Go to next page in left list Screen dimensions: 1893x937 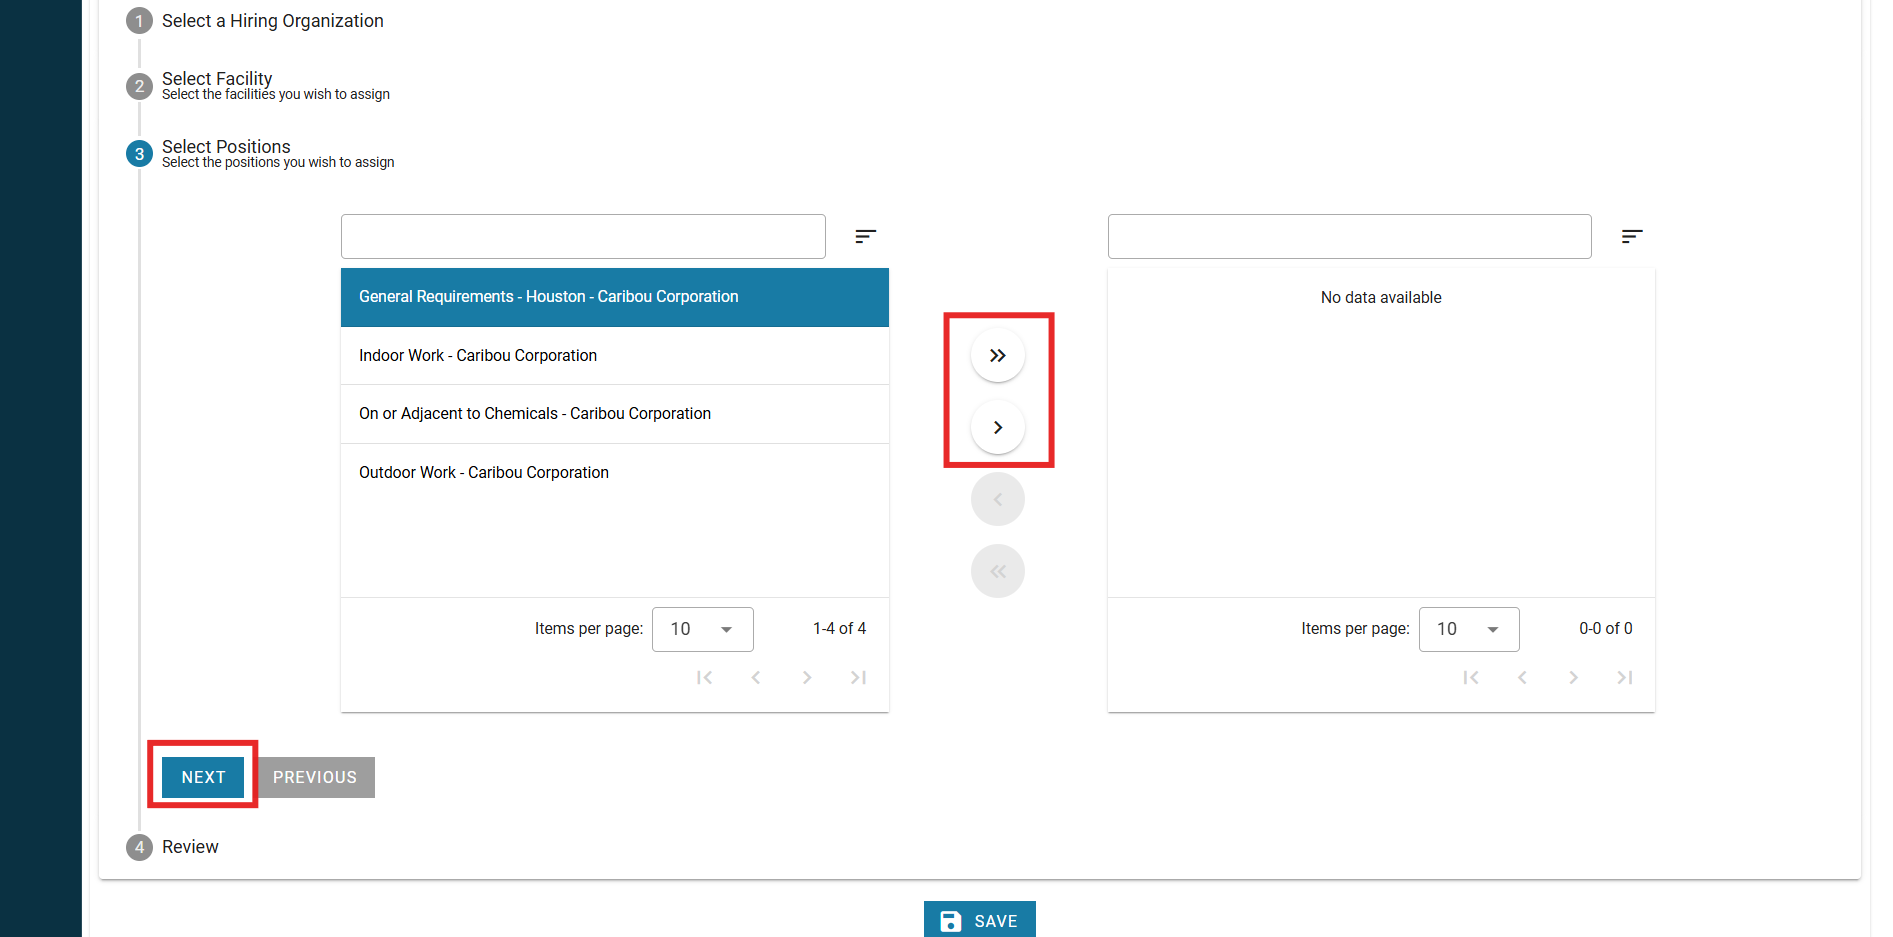click(807, 678)
